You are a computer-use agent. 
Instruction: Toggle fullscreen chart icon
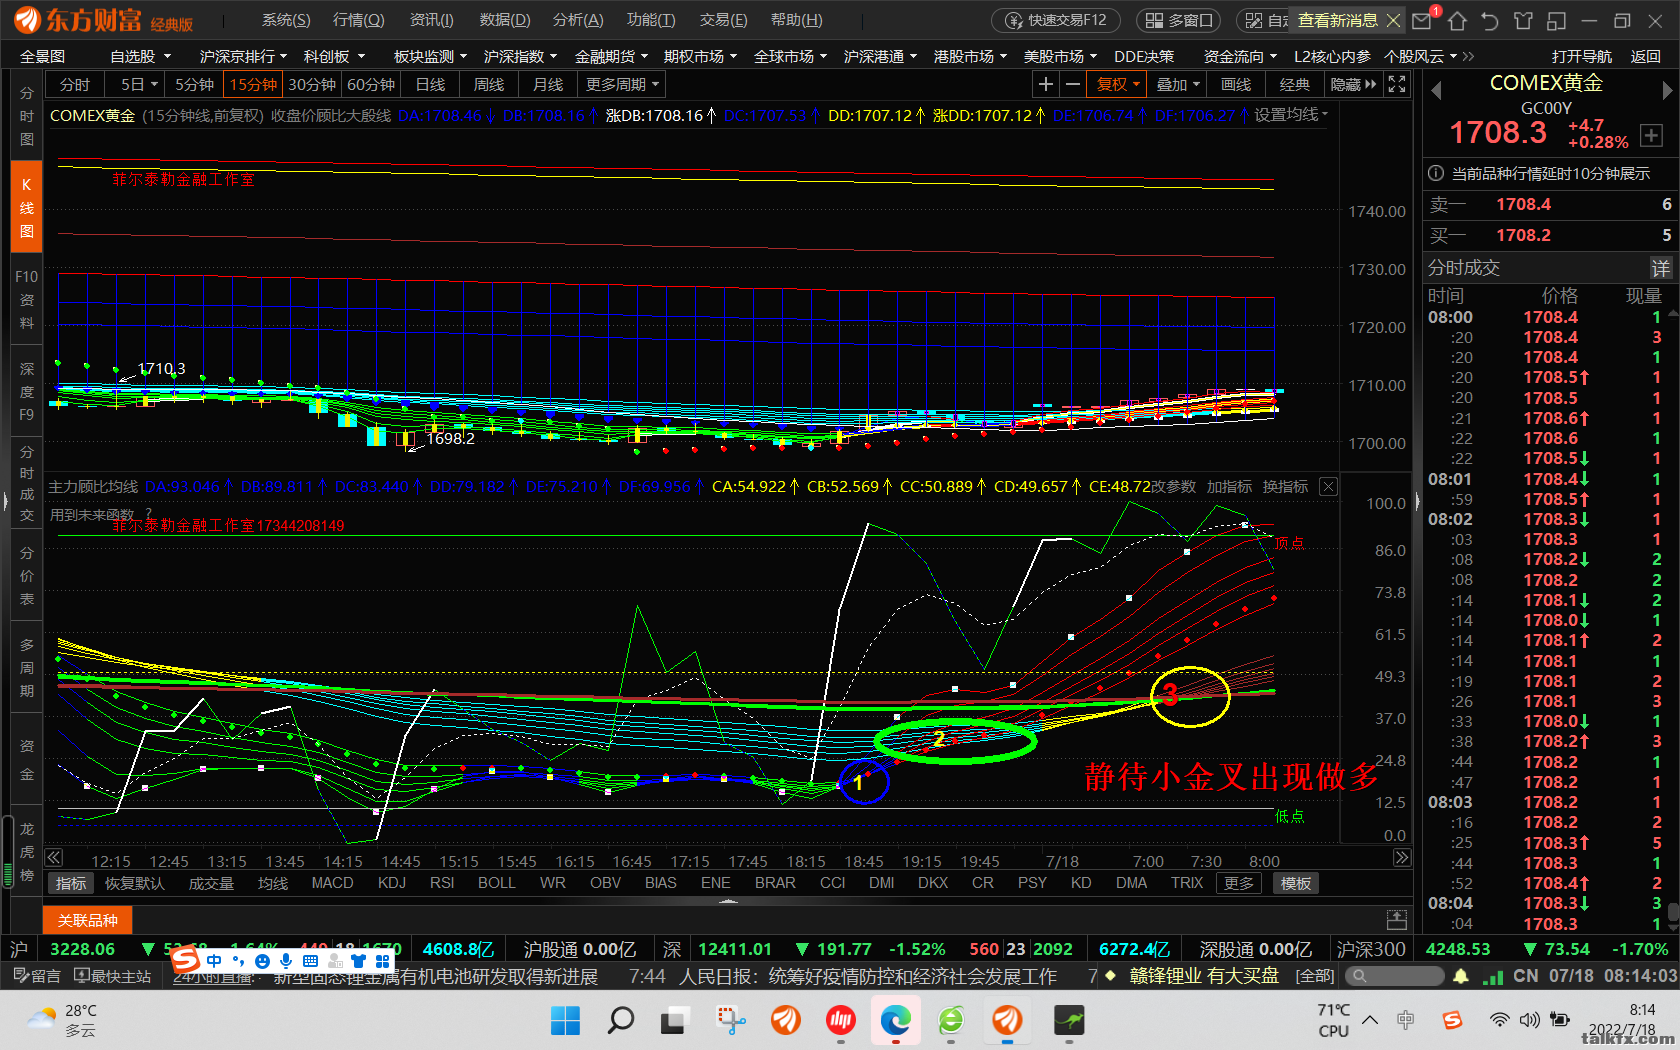(1397, 85)
